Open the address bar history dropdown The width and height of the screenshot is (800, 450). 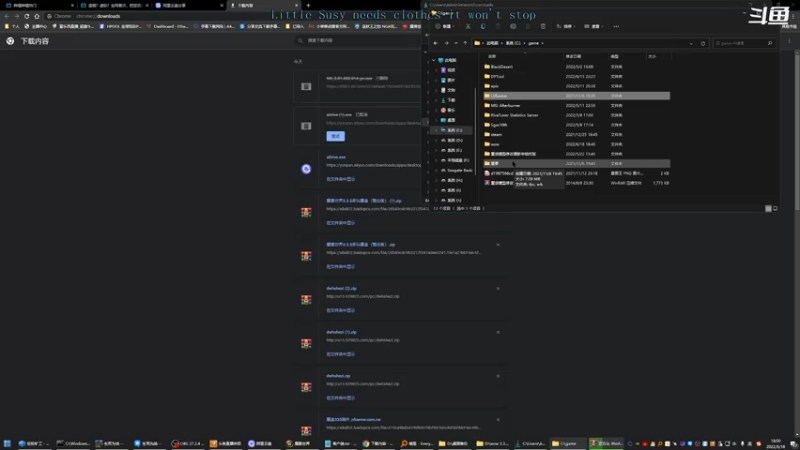[691, 43]
